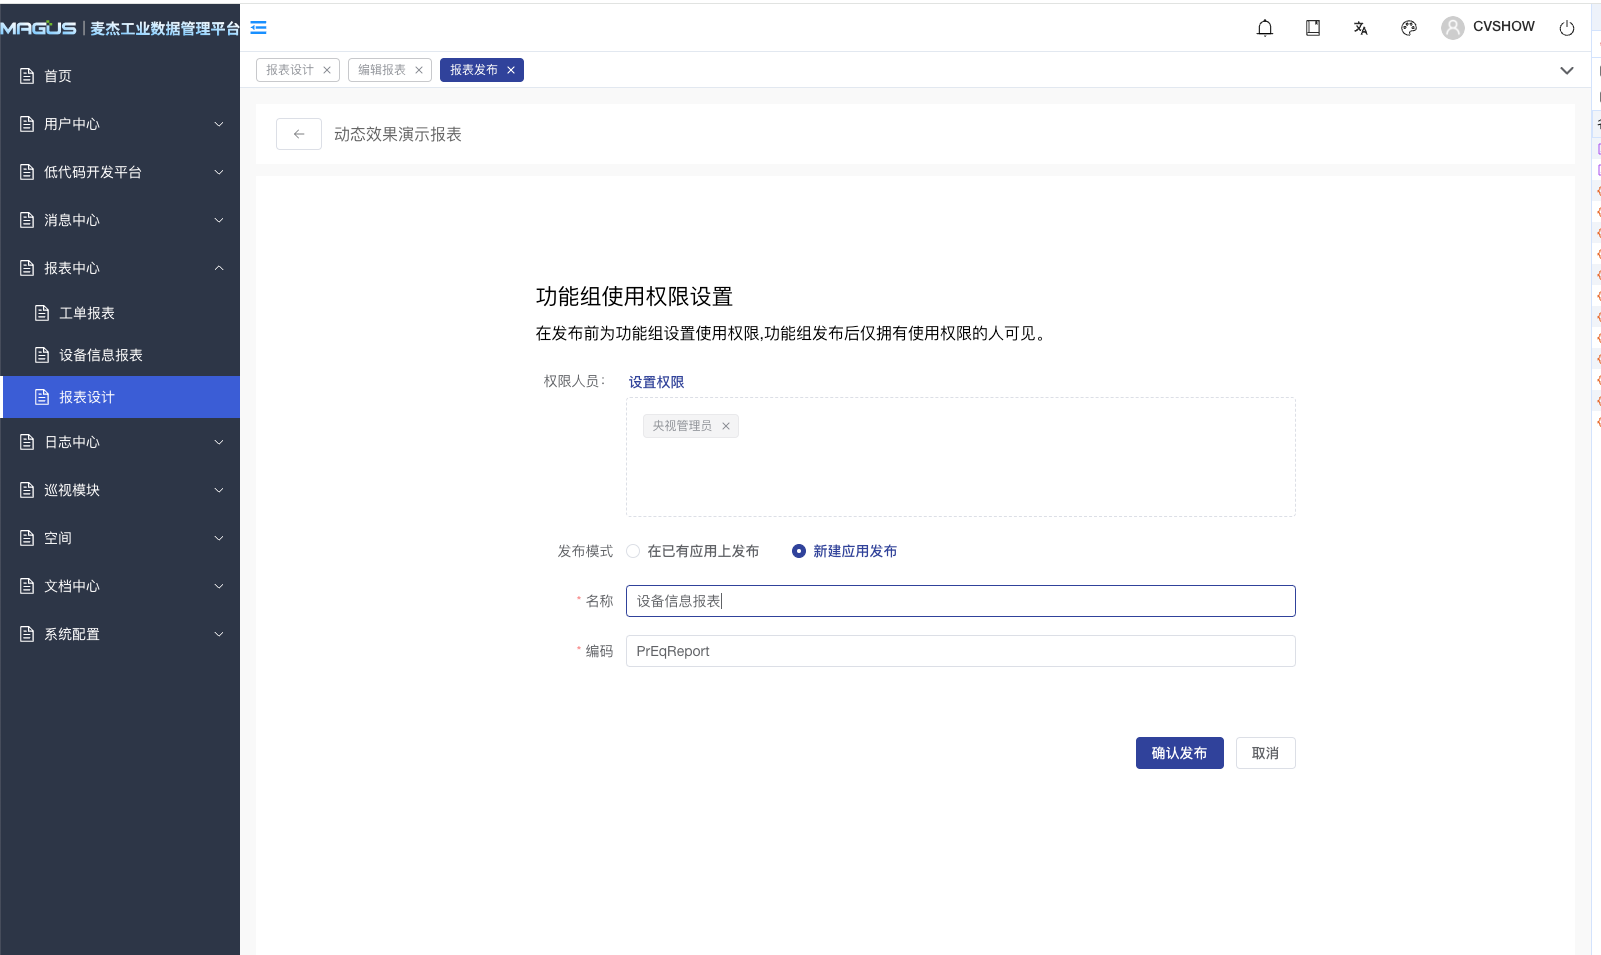Close the 报表设计 tab
1601x955 pixels.
point(327,70)
